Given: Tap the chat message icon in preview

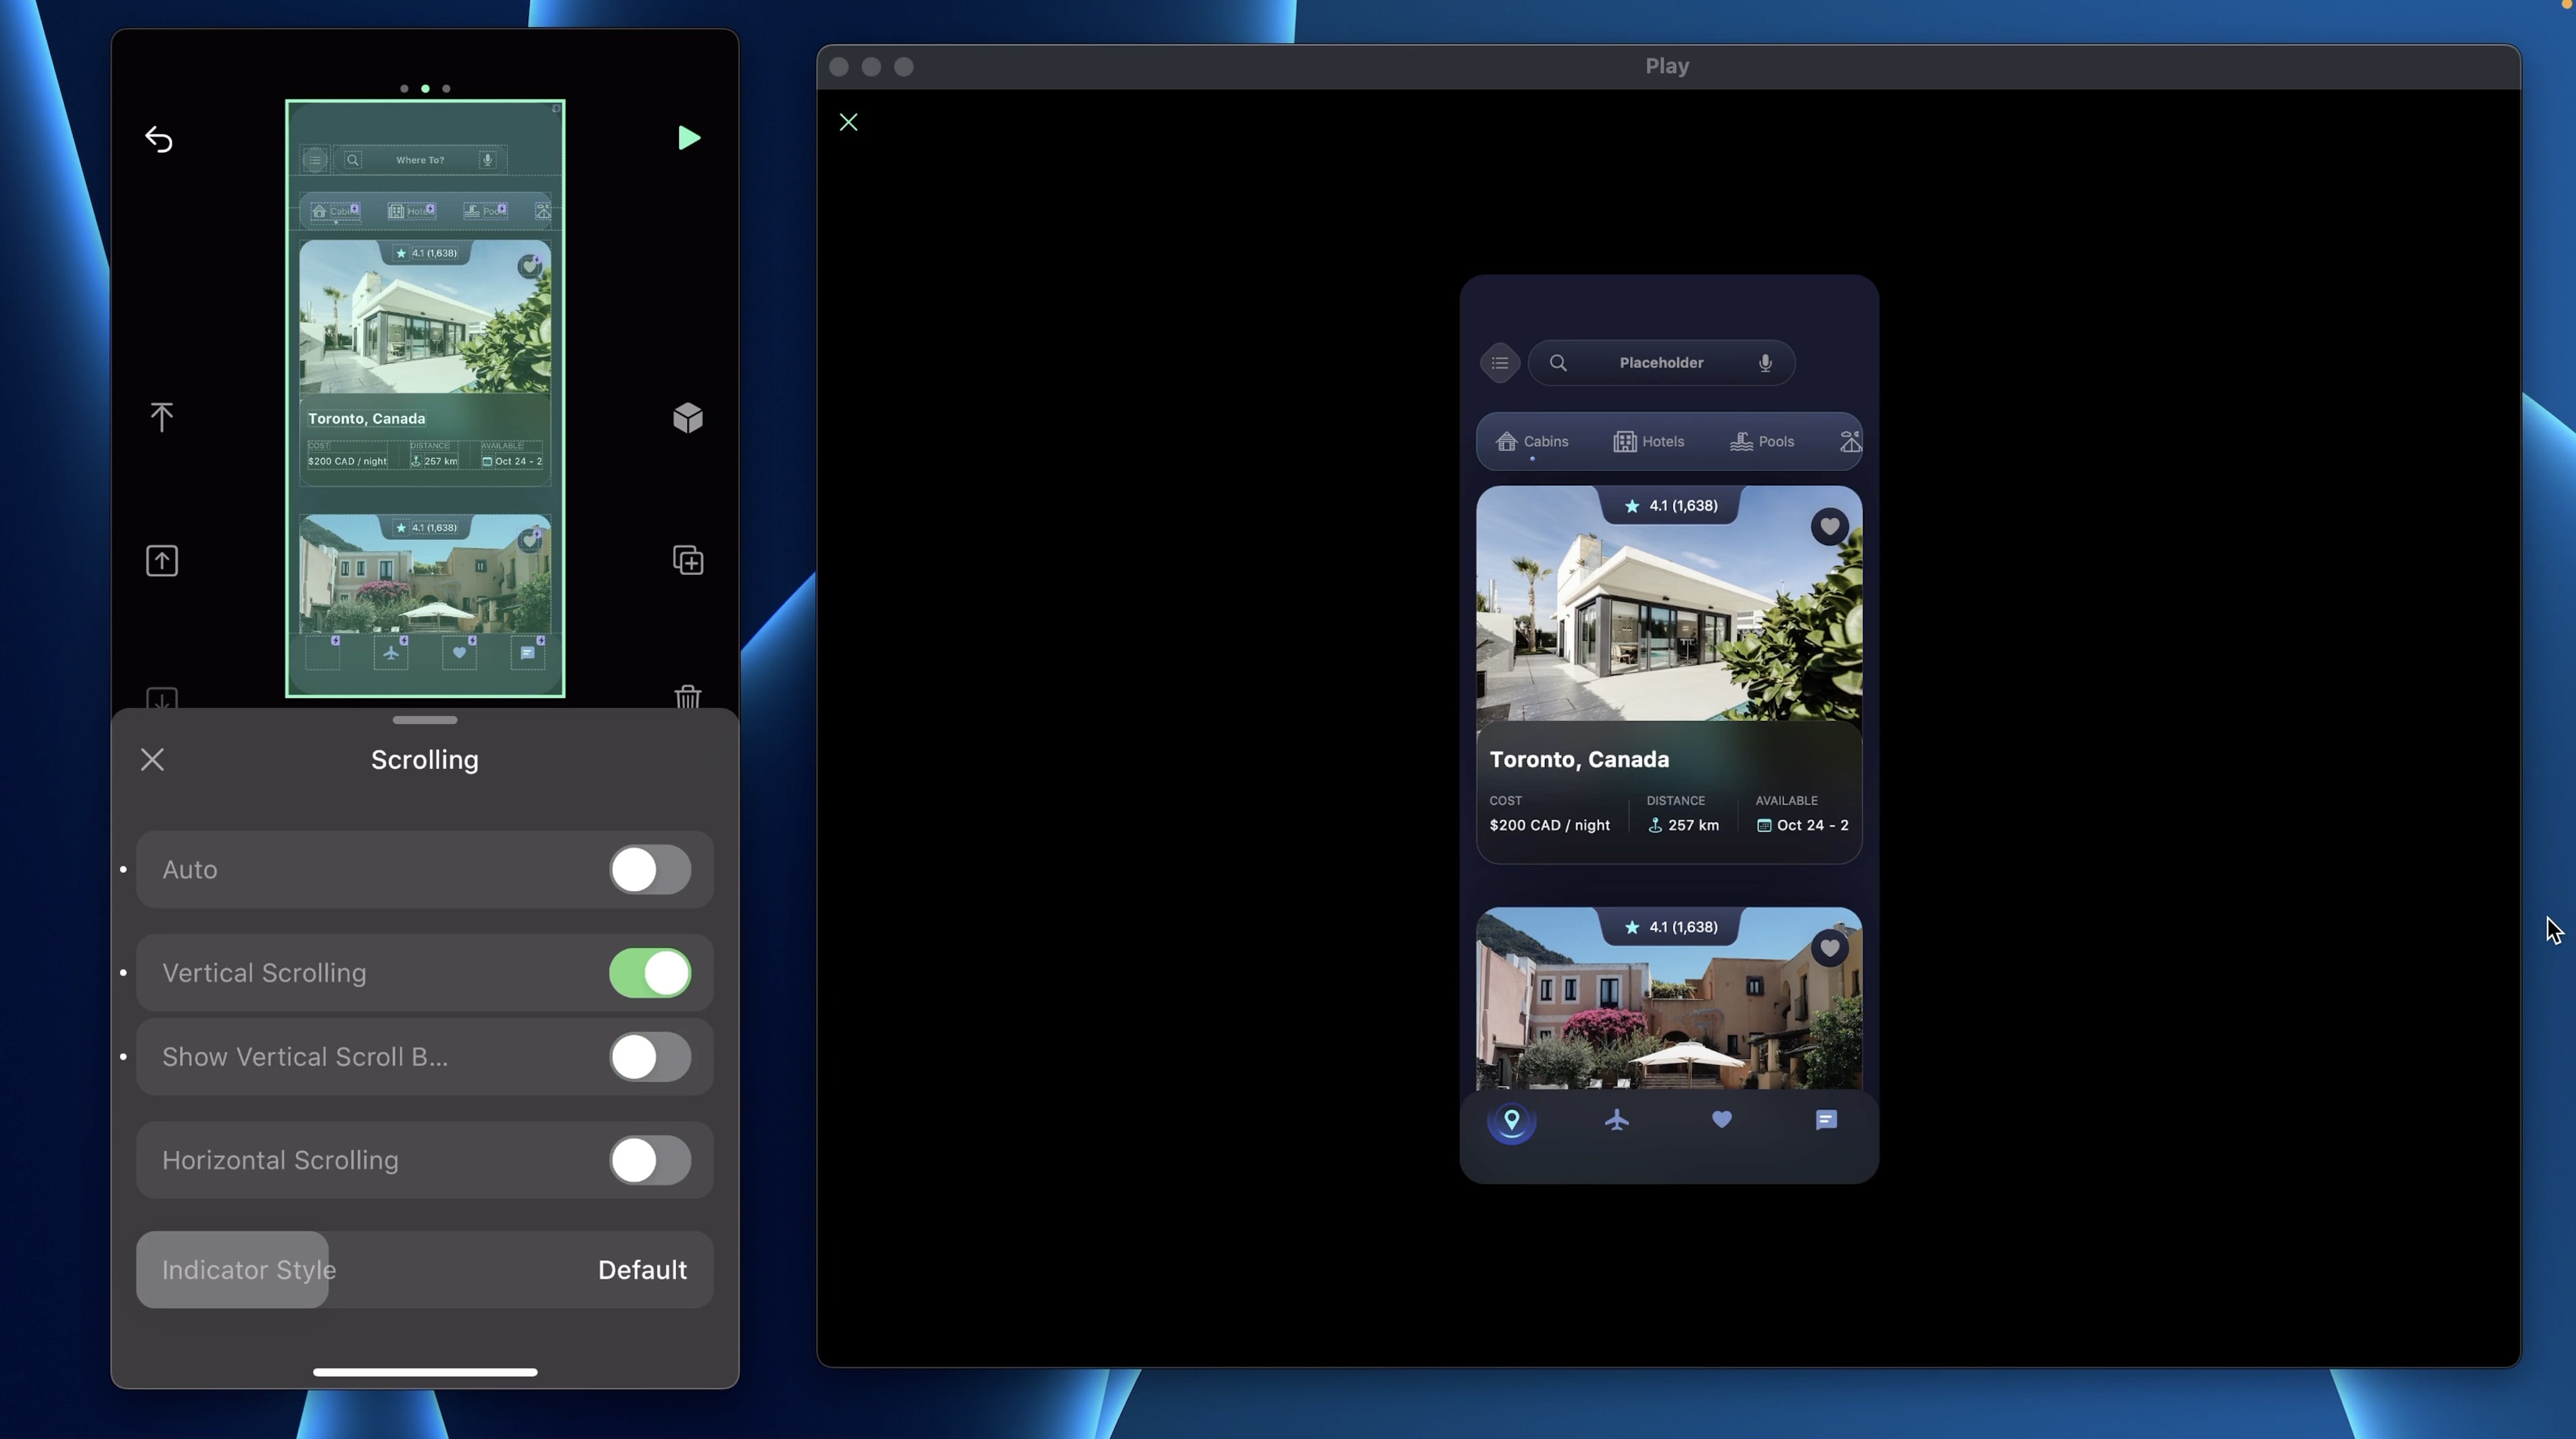Looking at the screenshot, I should click(1826, 1120).
